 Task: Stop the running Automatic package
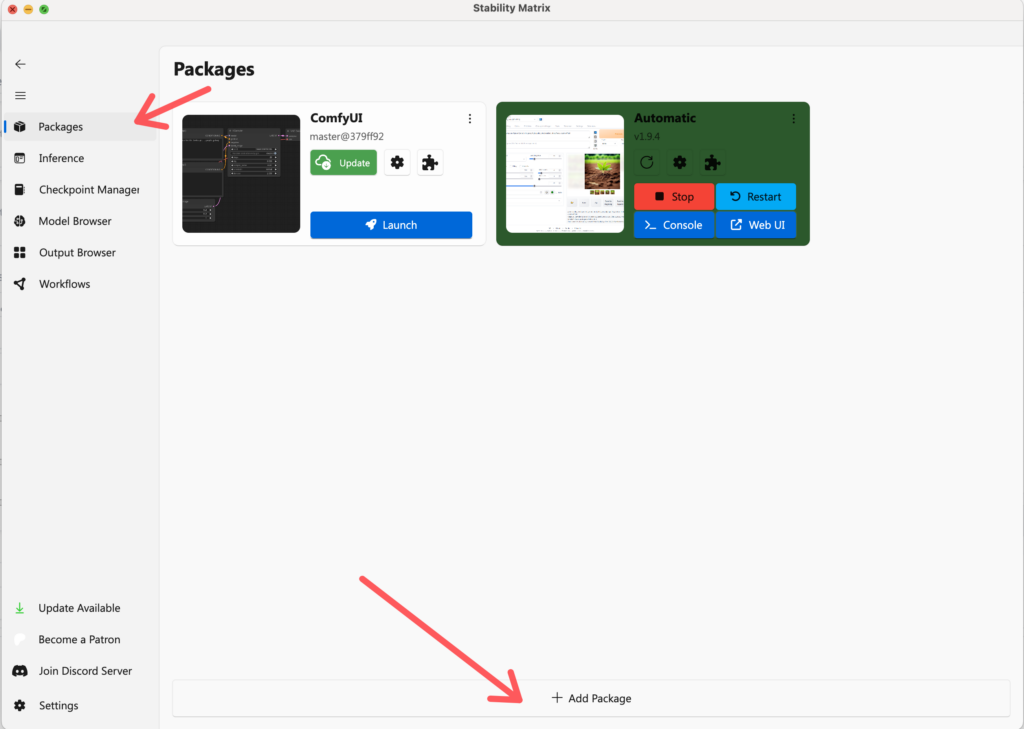pos(673,197)
